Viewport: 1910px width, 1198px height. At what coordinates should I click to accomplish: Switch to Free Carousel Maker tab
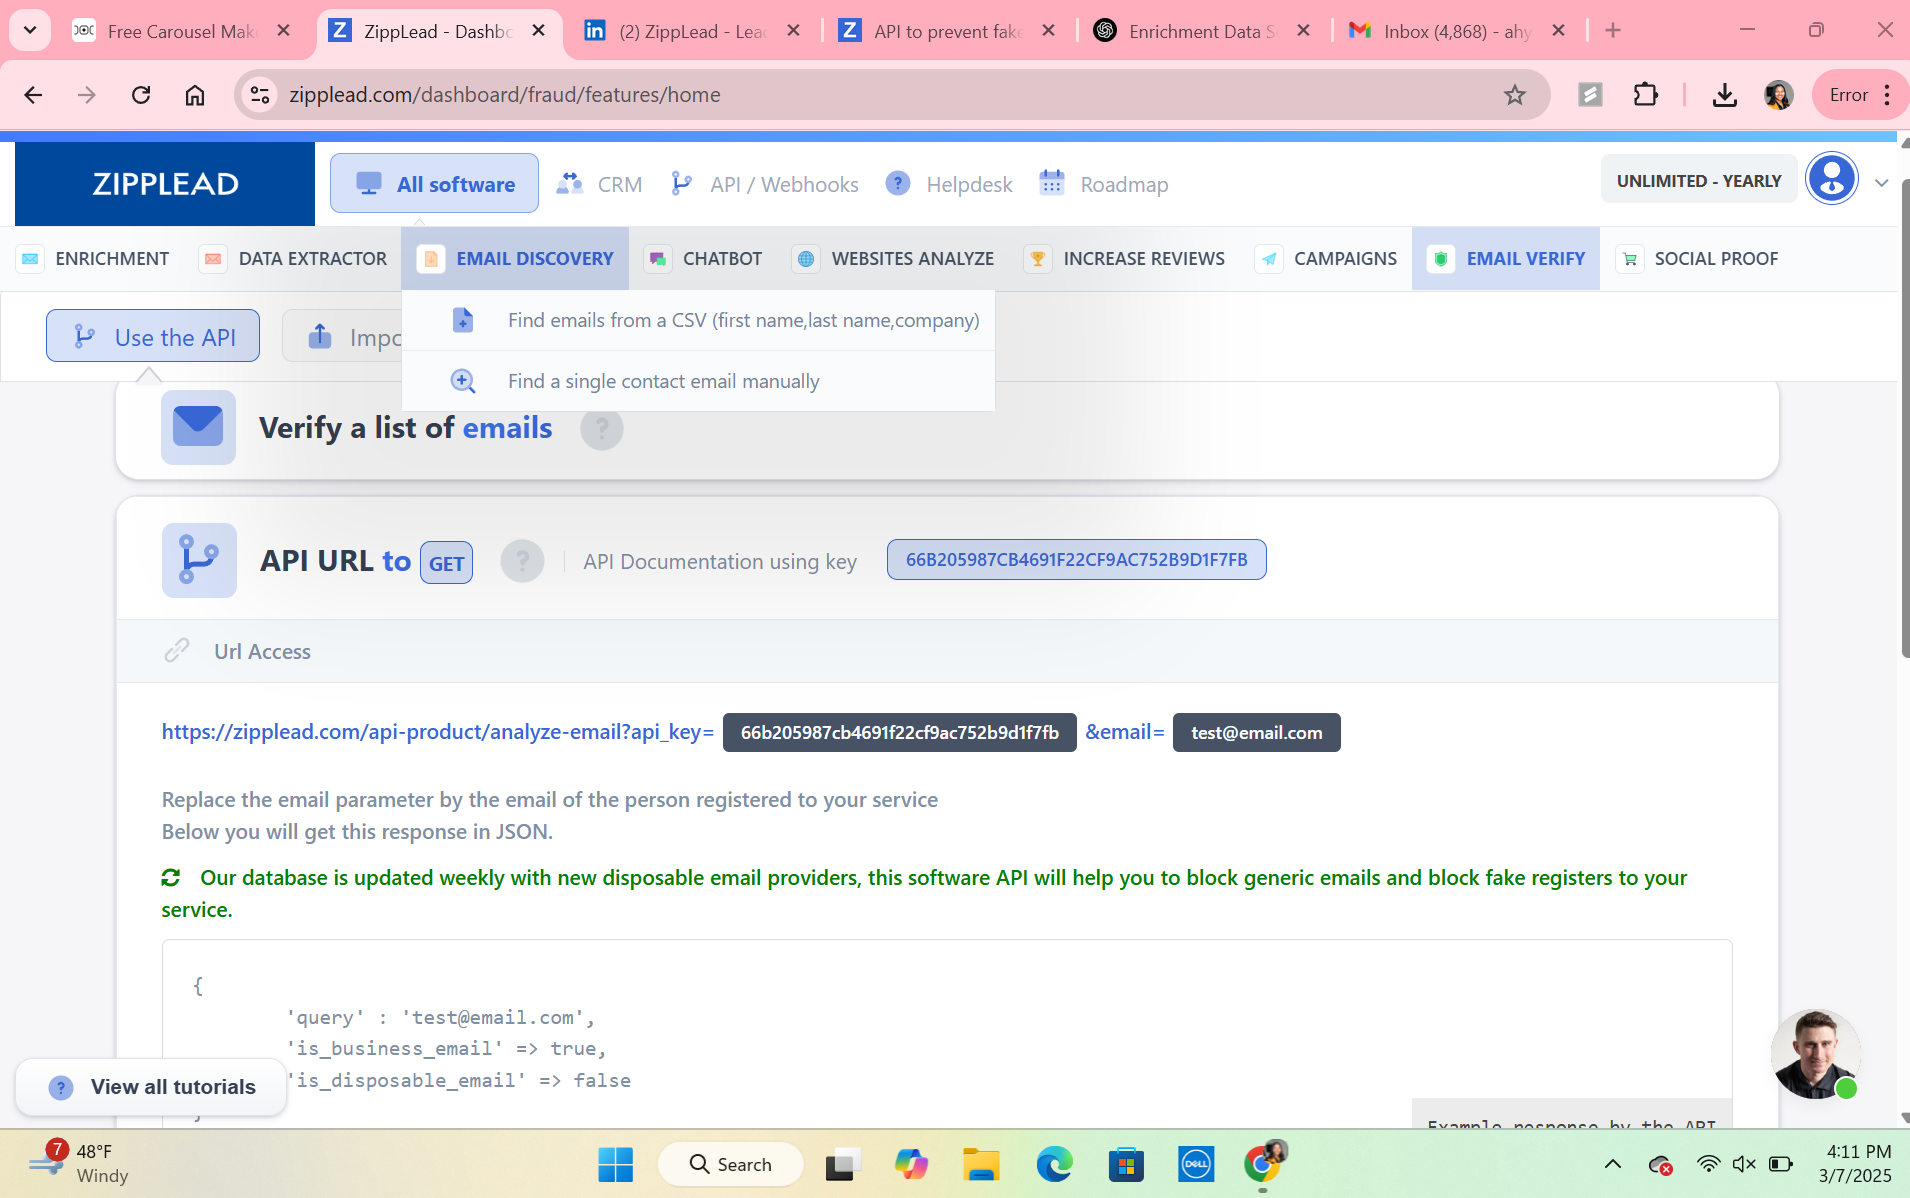click(x=181, y=31)
